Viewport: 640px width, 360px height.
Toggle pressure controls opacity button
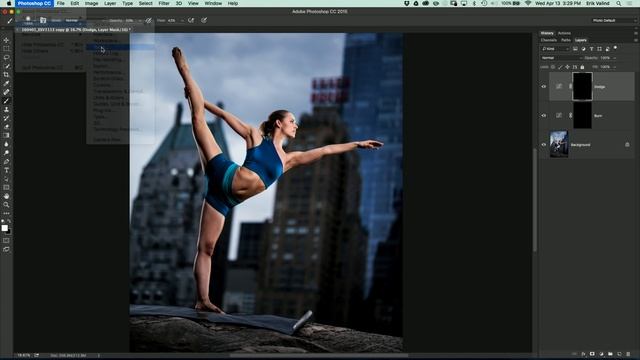[x=149, y=20]
